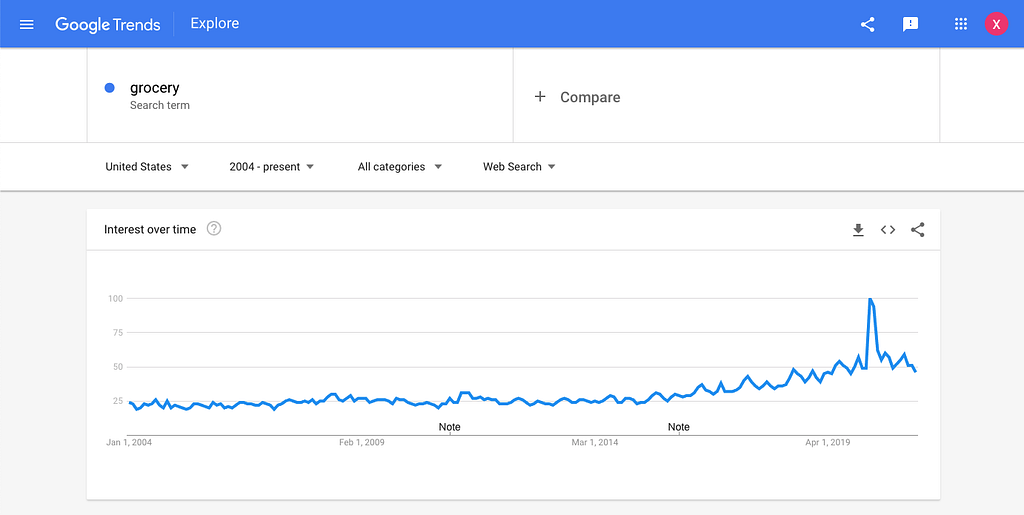This screenshot has width=1024, height=515.
Task: Share the Interest over time chart
Action: (x=918, y=230)
